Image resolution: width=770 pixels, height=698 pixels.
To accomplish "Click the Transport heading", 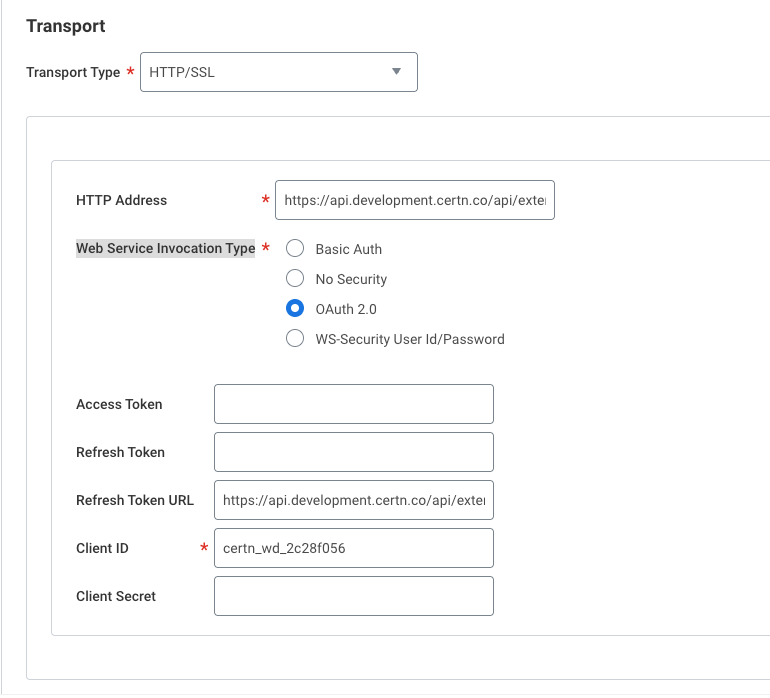I will [66, 26].
